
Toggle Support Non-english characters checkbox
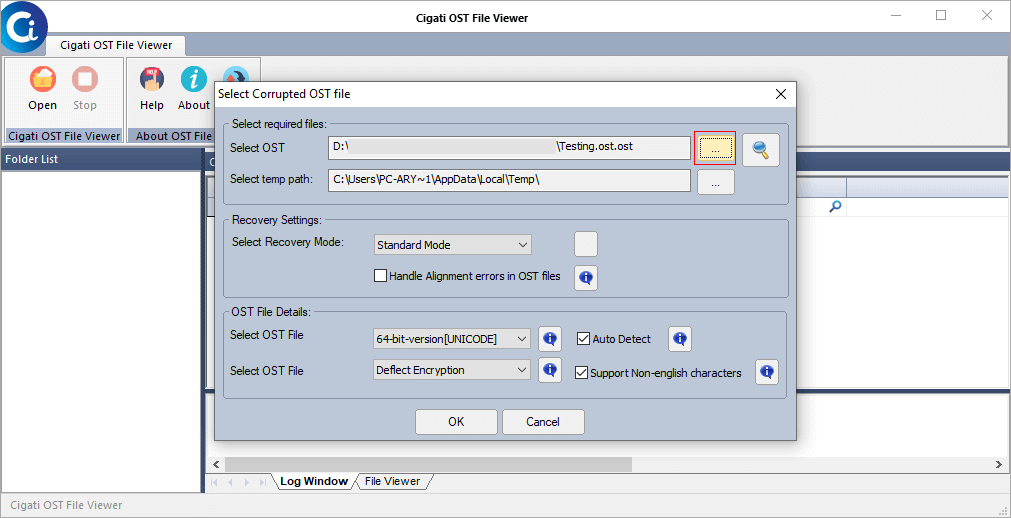click(x=581, y=373)
